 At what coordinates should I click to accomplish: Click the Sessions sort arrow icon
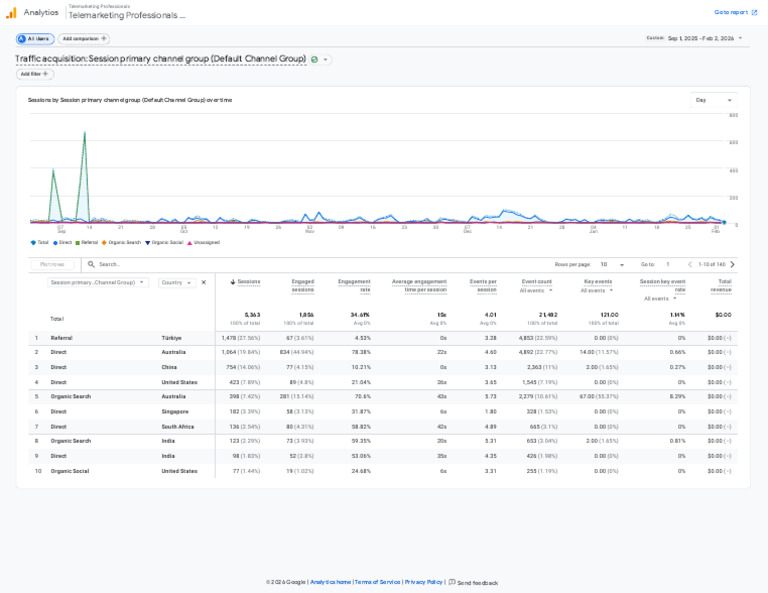[x=233, y=282]
